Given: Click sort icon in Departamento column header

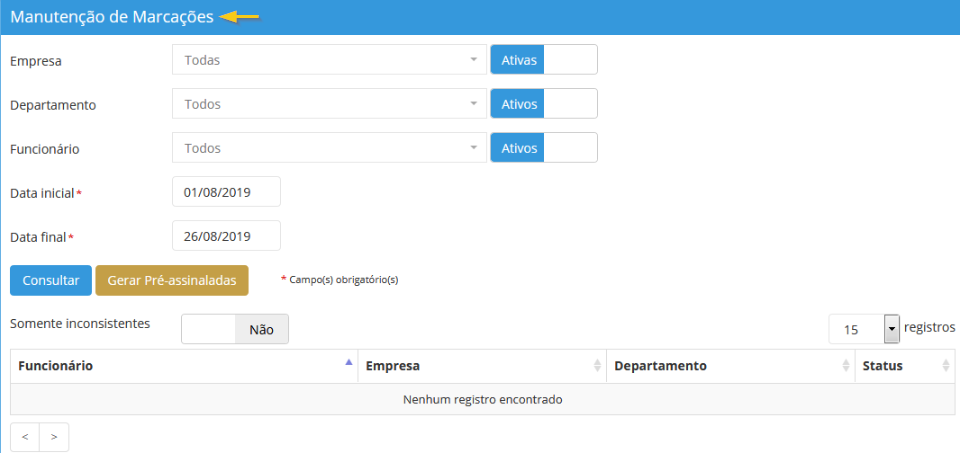Looking at the screenshot, I should coord(847,366).
